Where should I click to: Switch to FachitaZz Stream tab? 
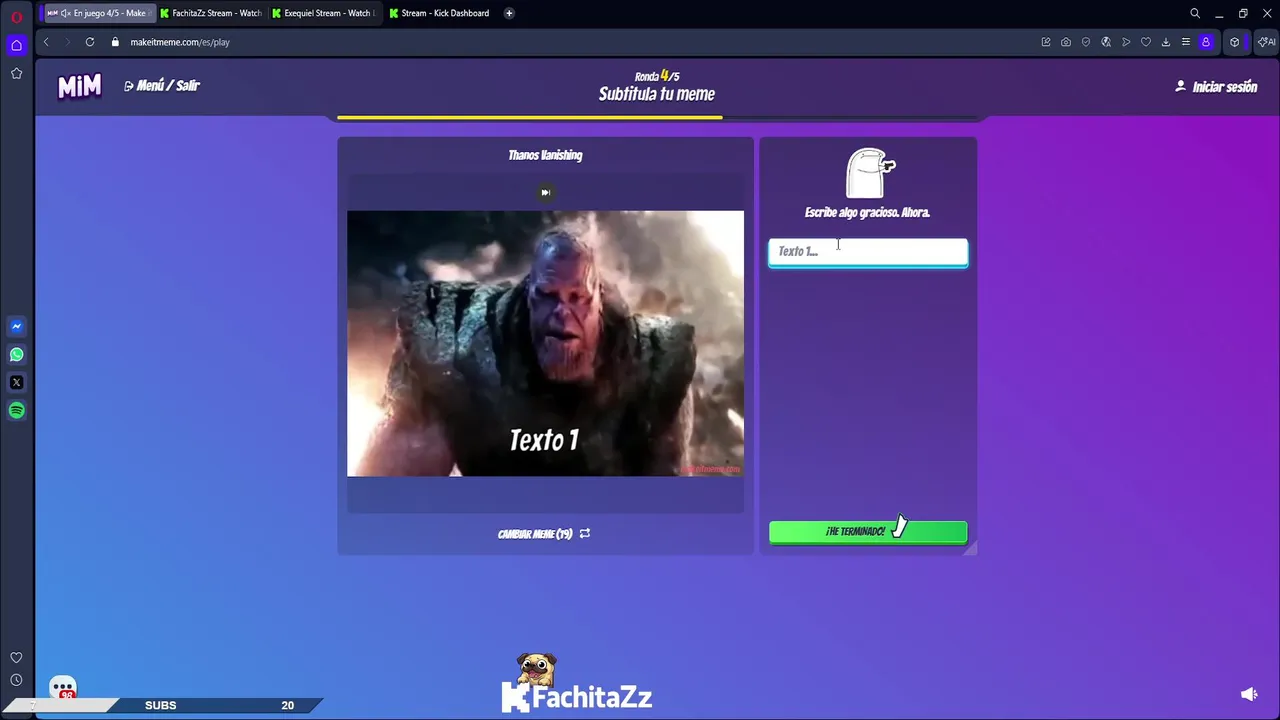click(211, 13)
